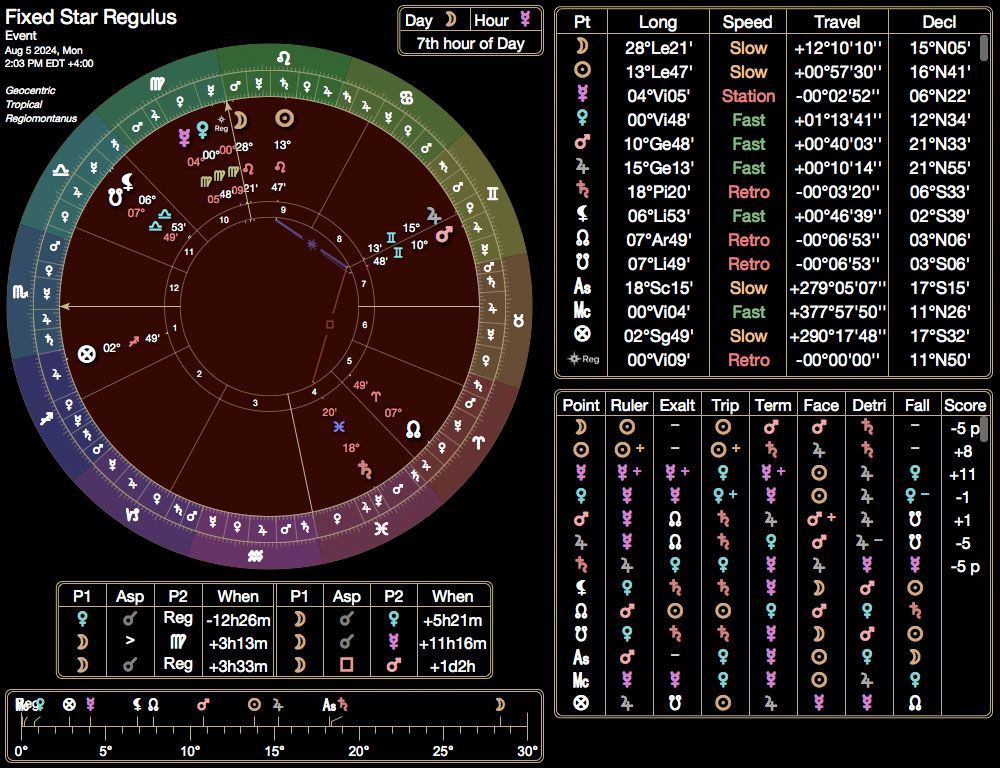Click the 2:03 PM EDT +4:00 time text
The height and width of the screenshot is (768, 1000).
pyautogui.click(x=49, y=63)
